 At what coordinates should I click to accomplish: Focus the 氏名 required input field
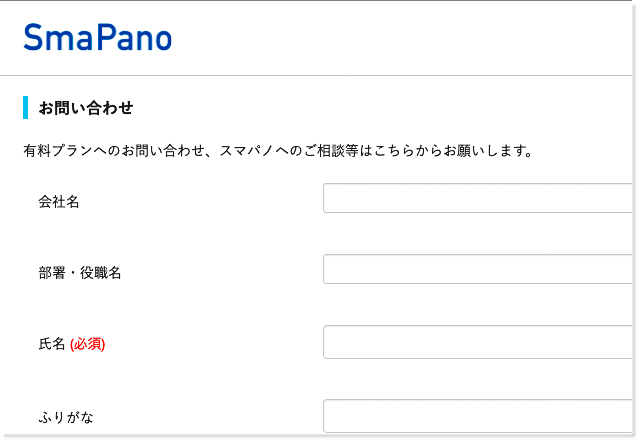click(478, 342)
